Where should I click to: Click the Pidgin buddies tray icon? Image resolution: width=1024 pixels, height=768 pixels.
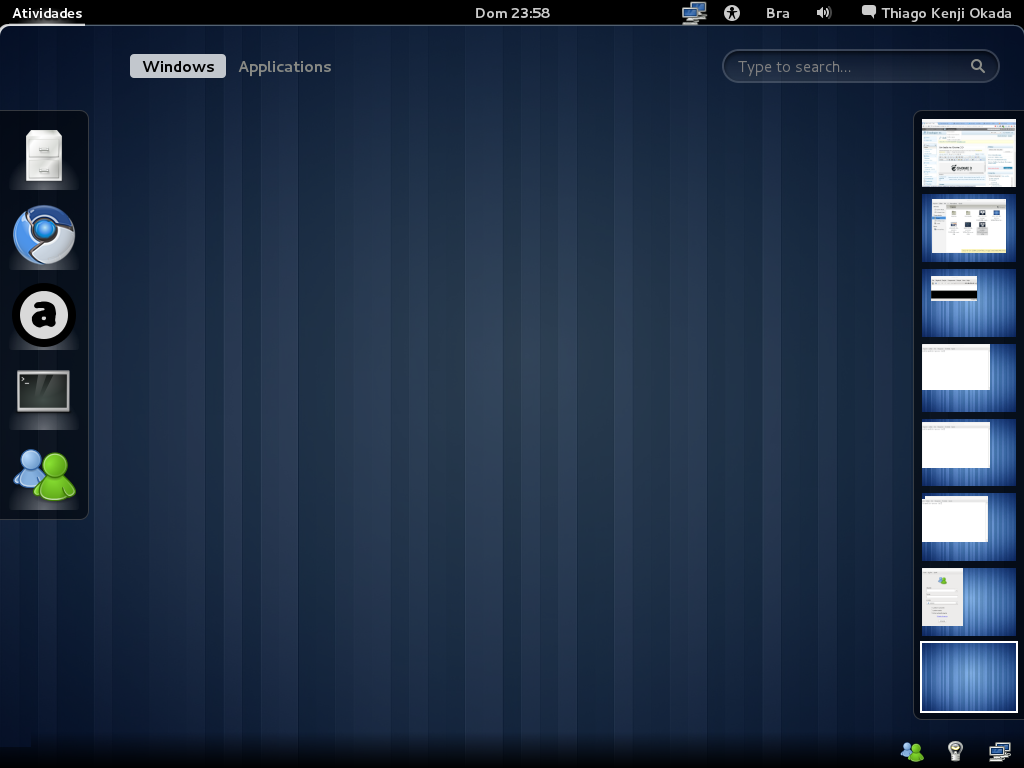point(912,751)
